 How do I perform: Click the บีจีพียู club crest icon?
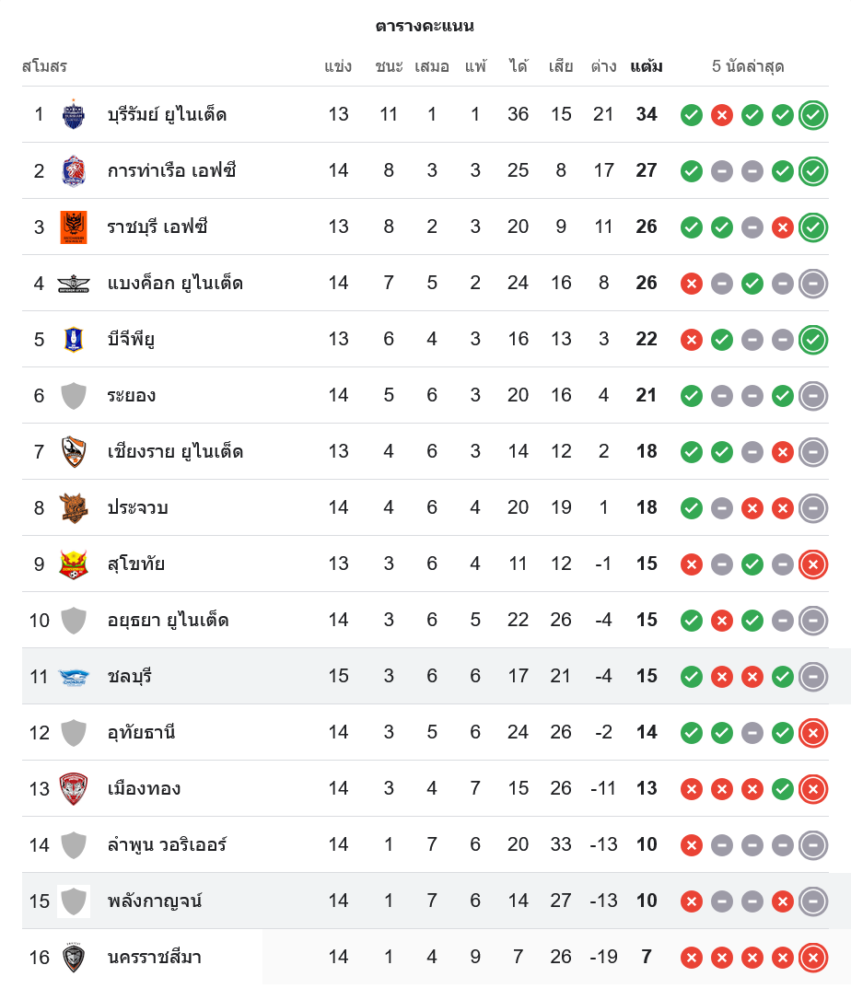click(x=74, y=339)
